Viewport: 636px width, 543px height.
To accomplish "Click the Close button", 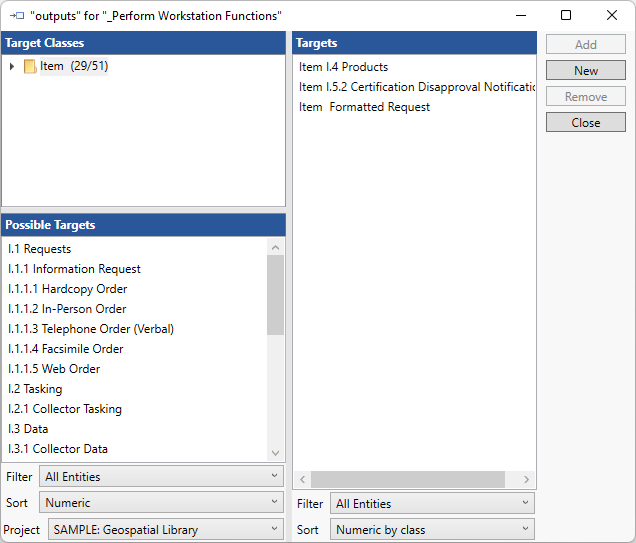I will (x=586, y=123).
